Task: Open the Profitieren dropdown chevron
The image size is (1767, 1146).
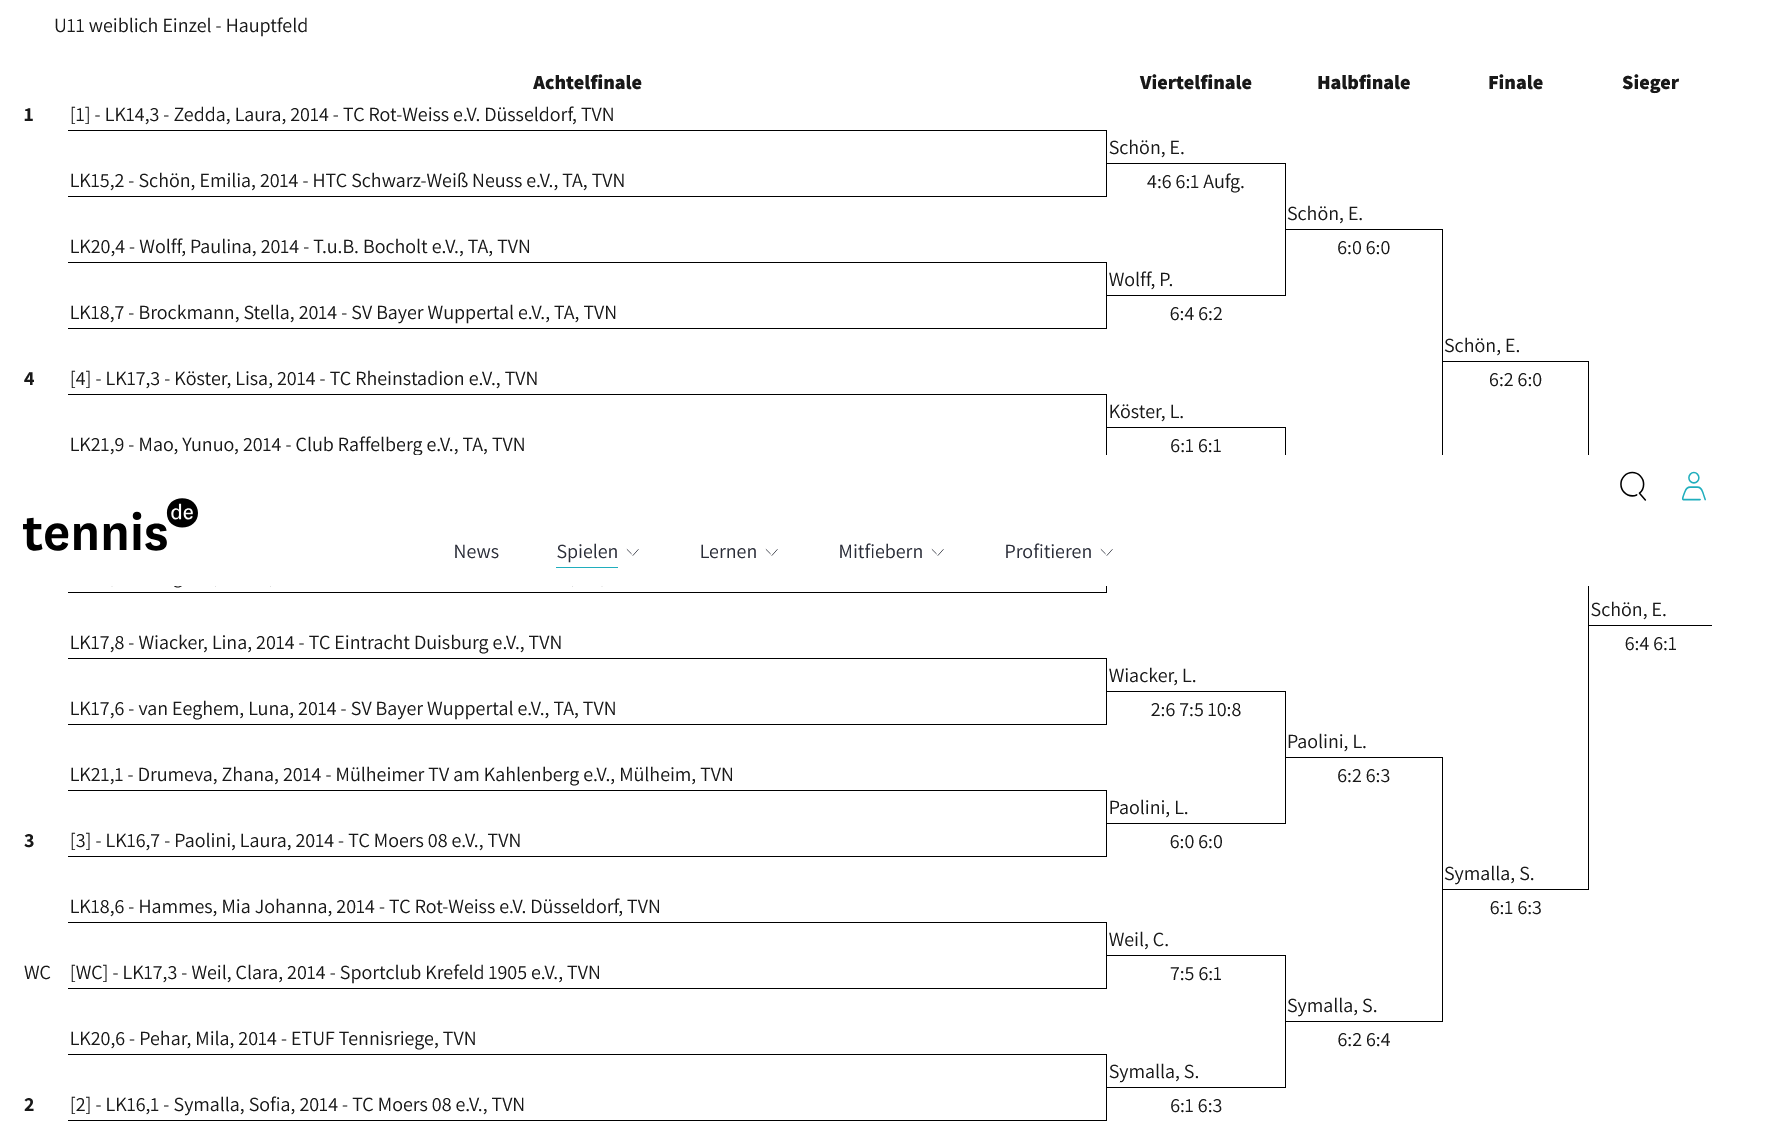Action: coord(1107,552)
